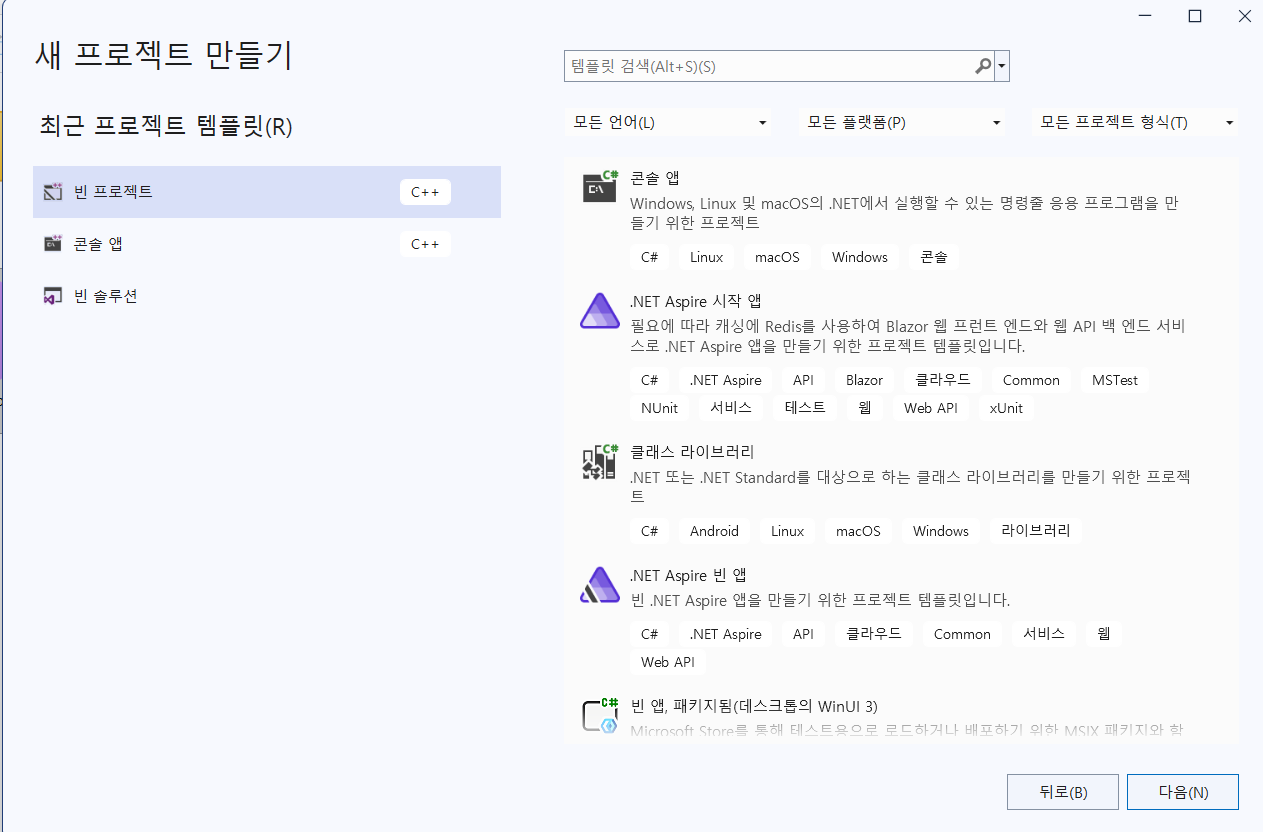1263x832 pixels.
Task: Click the 다음(N) button
Action: pos(1183,792)
